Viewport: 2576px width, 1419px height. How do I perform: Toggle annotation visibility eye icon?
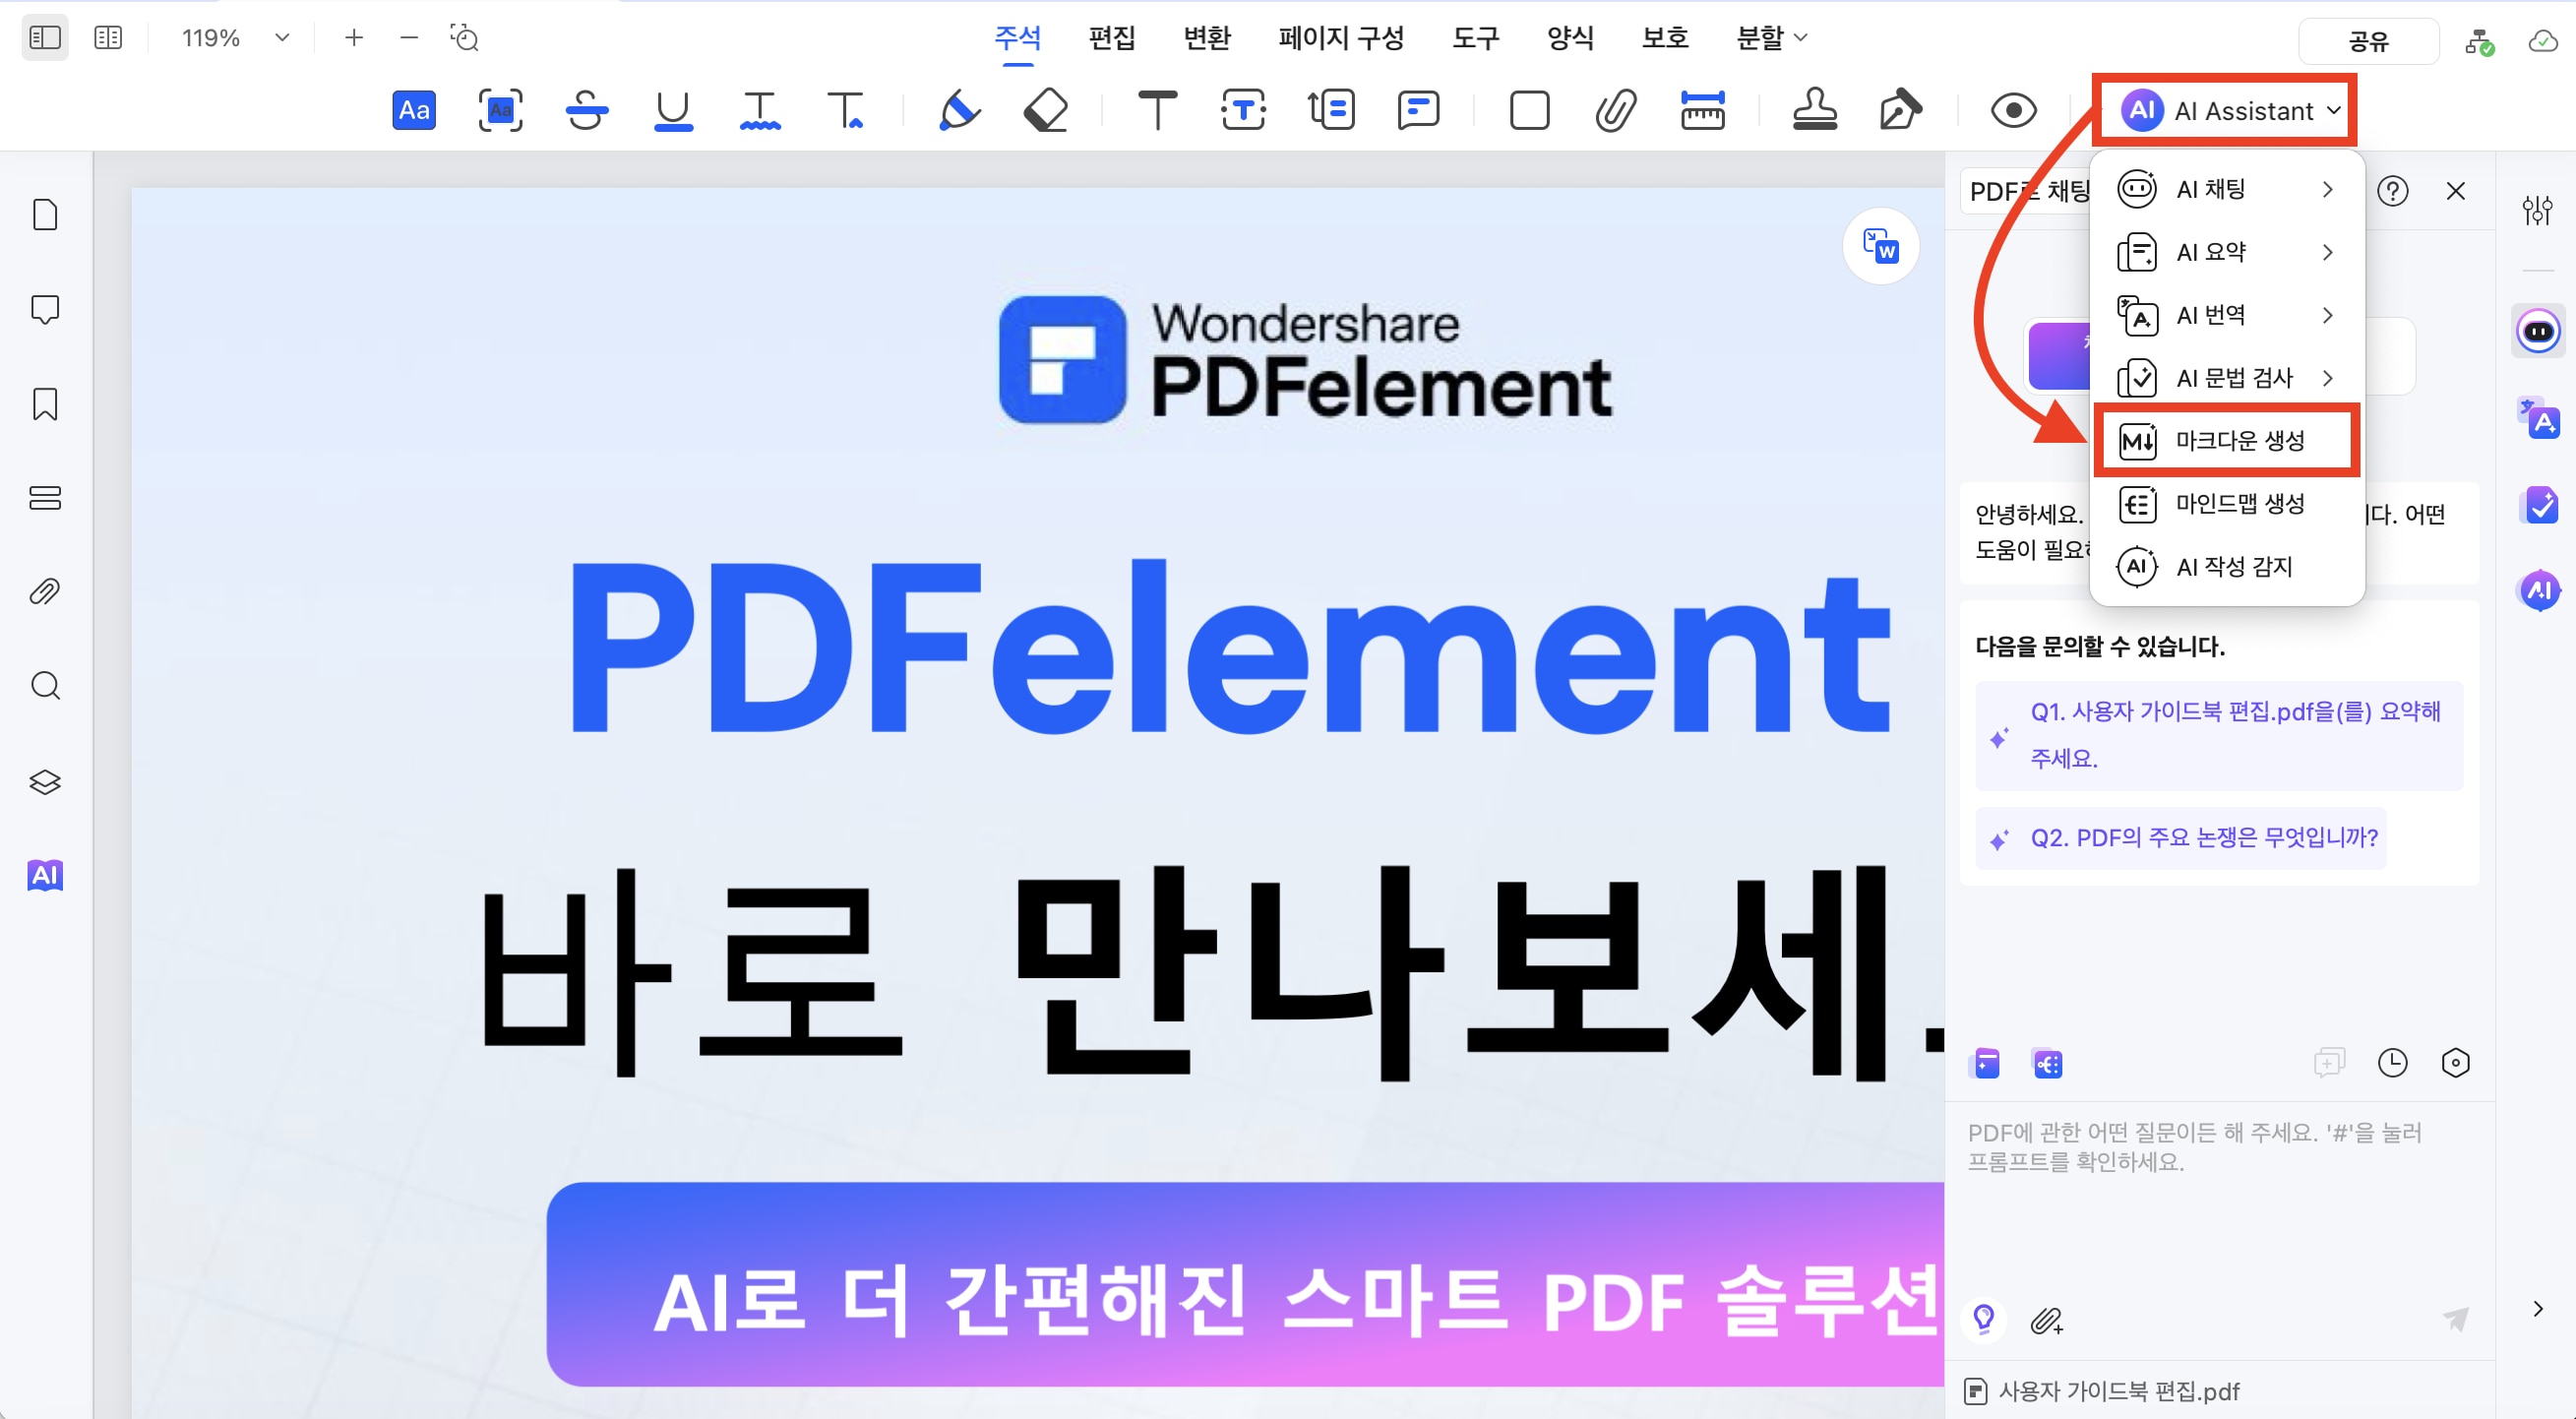[x=2013, y=110]
